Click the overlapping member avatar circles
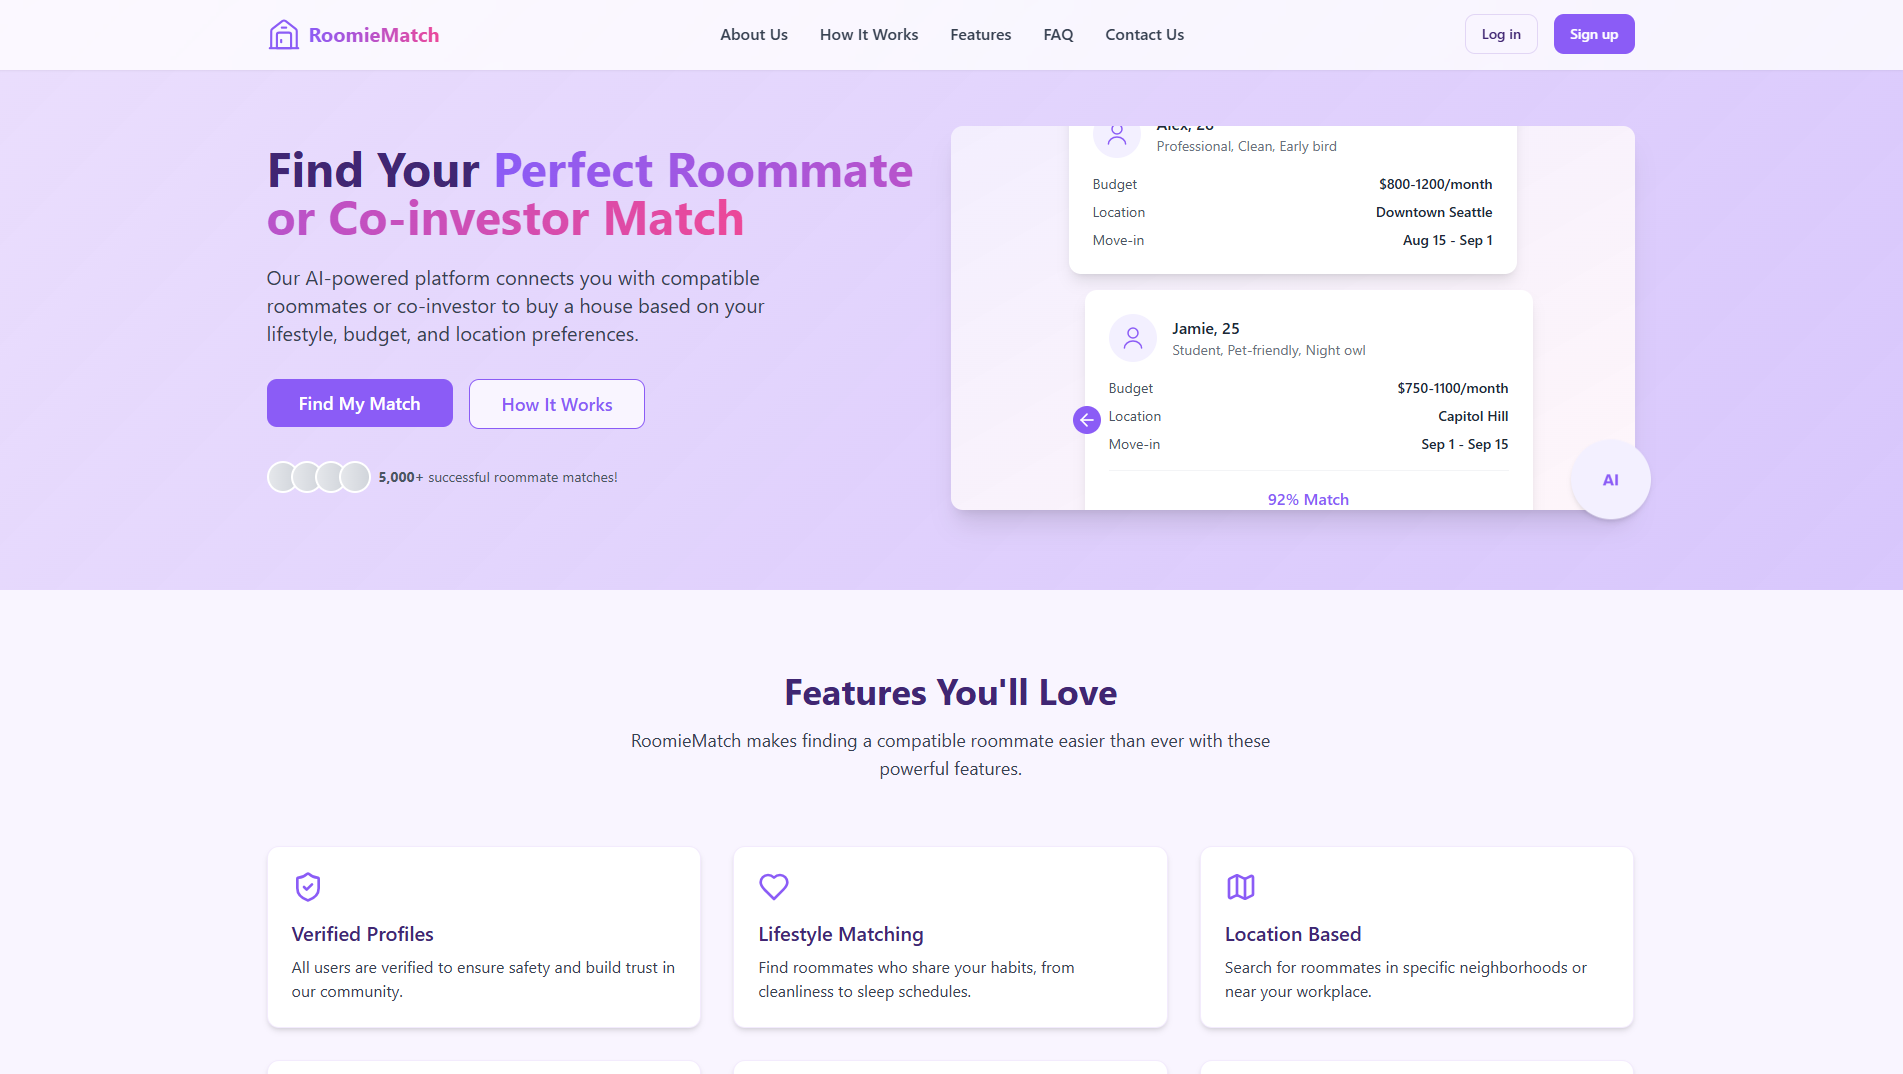Viewport: 1903px width, 1074px height. (319, 477)
